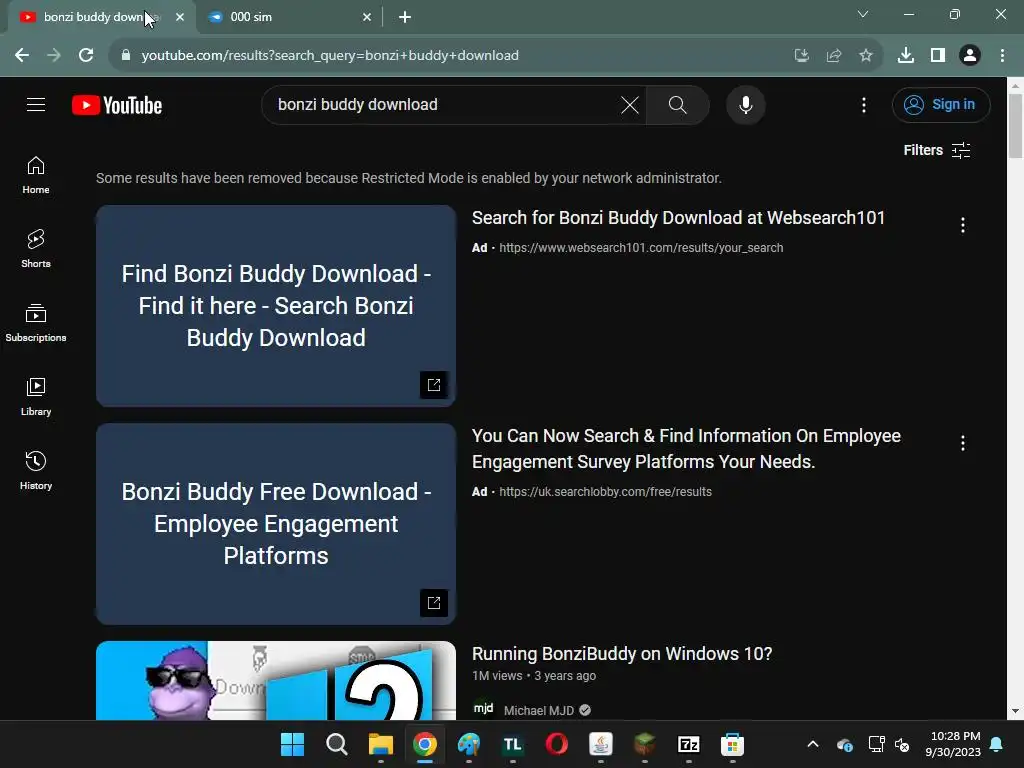Open YouTube settings three-dot menu
1024x768 pixels.
click(863, 104)
